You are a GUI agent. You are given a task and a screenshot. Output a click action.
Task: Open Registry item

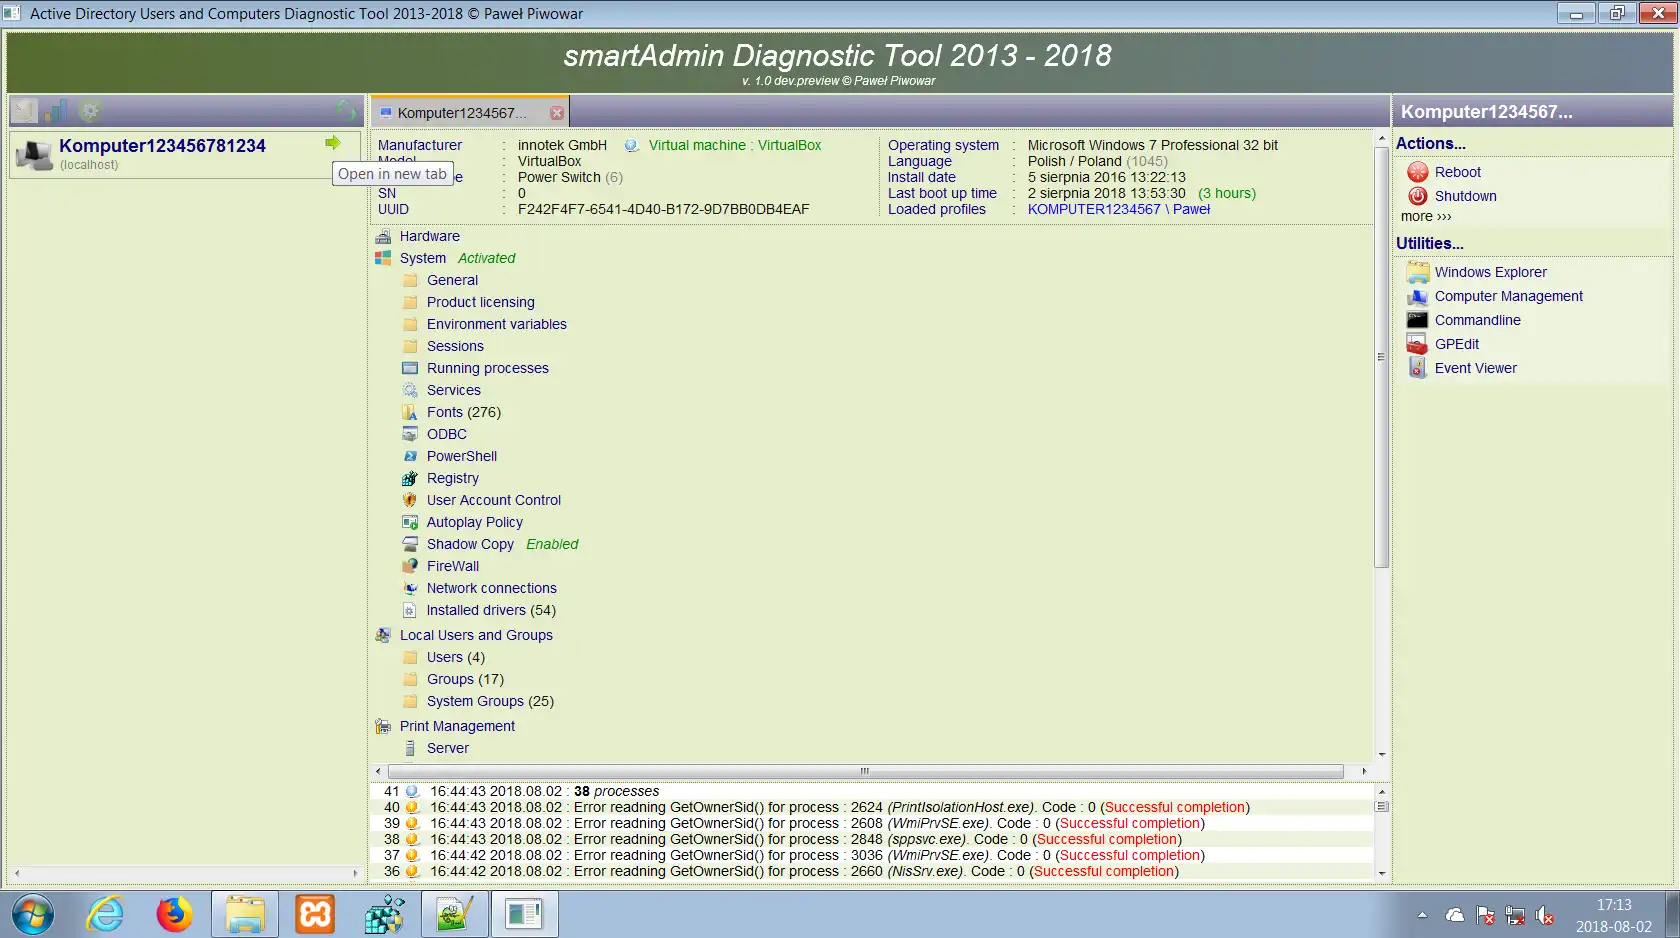(453, 478)
